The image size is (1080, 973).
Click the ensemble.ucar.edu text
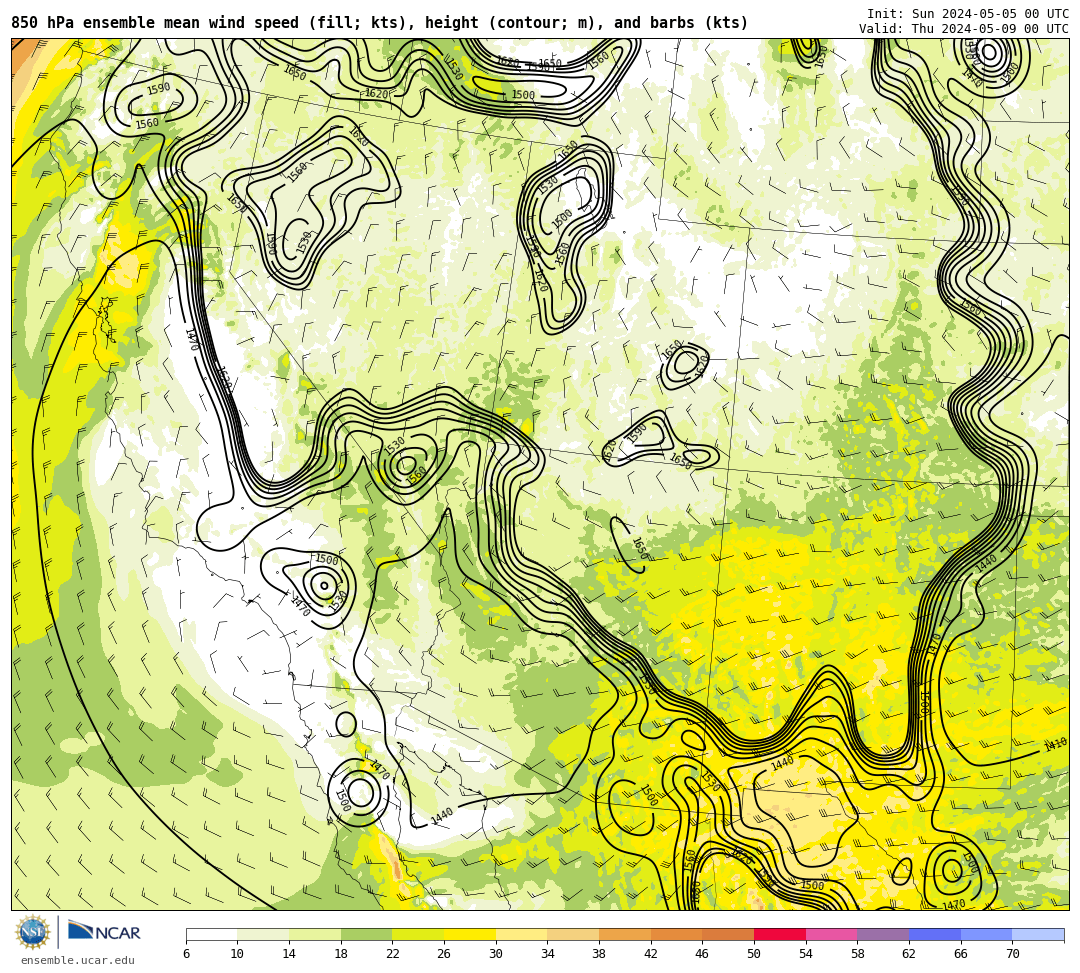coord(78,960)
